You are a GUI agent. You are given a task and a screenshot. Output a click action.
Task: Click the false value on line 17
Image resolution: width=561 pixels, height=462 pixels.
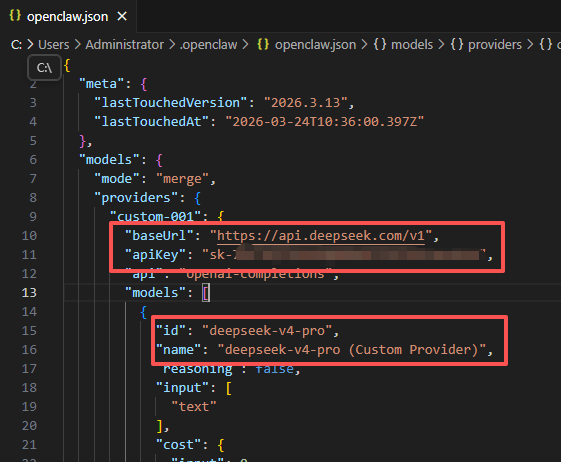point(274,369)
